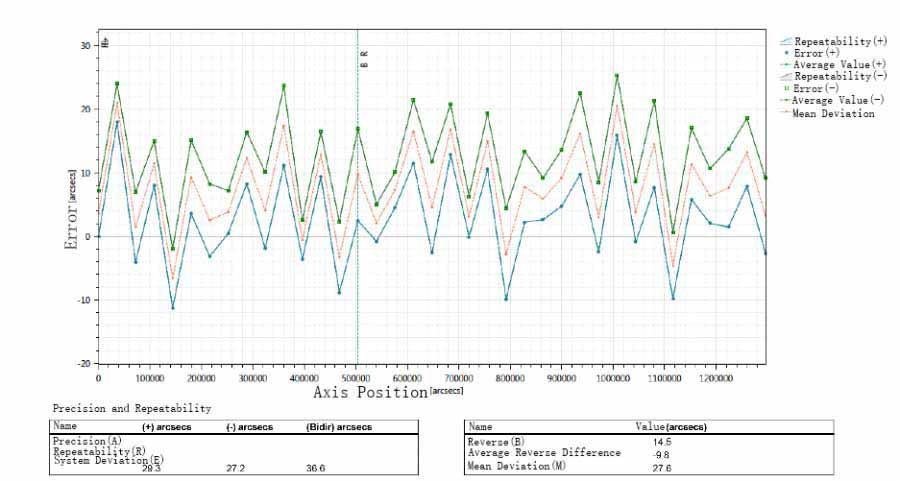Screen dimensions: 900x482
Task: Click the Error [arcsecs] vertical axis title
Action: pos(71,199)
